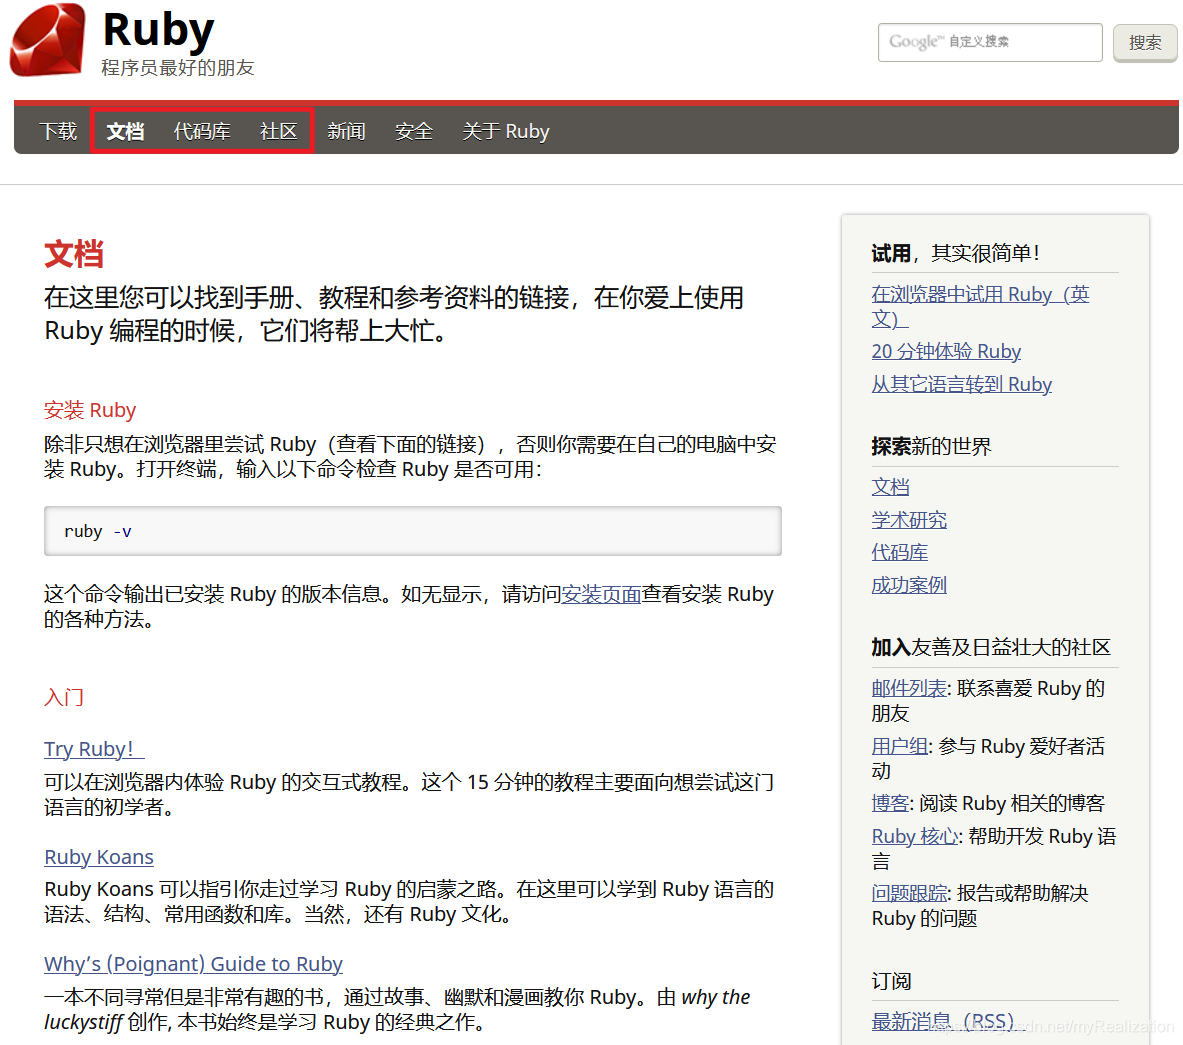Open the Try Ruby! link
This screenshot has width=1183, height=1045.
[94, 749]
